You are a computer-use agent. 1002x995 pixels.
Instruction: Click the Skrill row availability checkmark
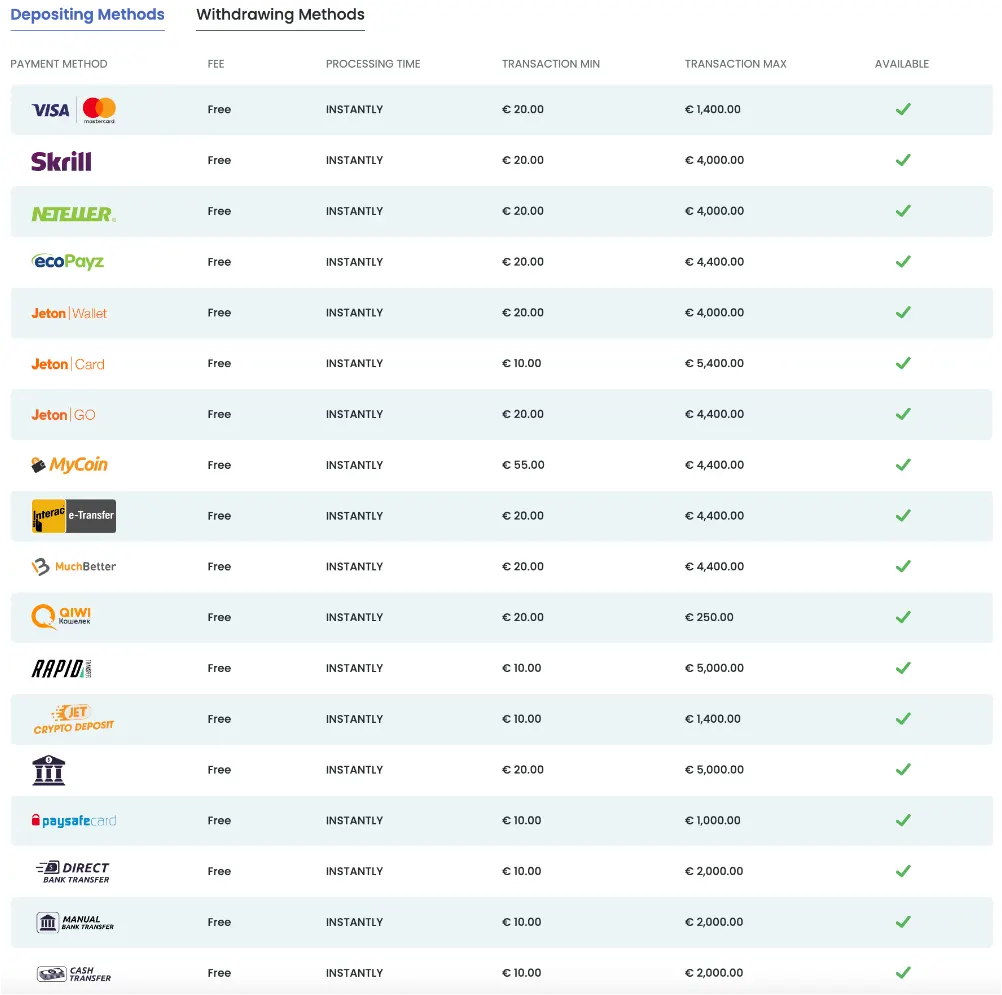coord(903,160)
